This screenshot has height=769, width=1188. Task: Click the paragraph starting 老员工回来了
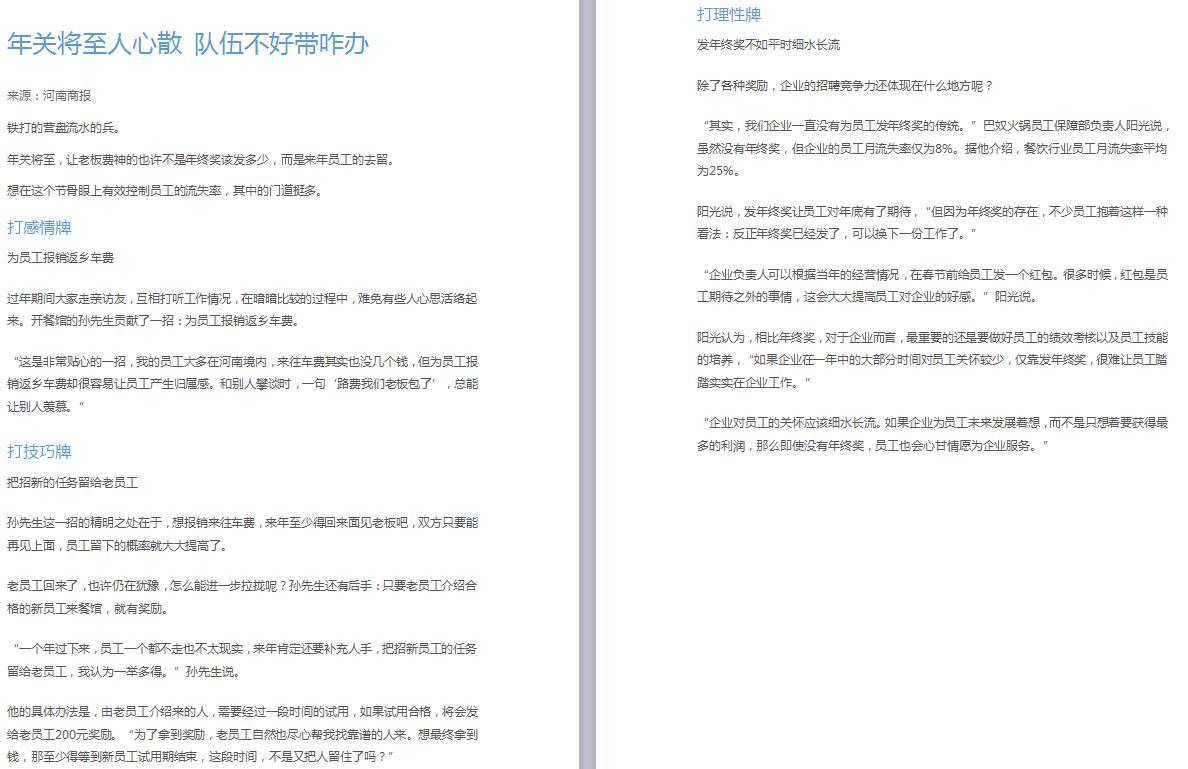tap(242, 597)
